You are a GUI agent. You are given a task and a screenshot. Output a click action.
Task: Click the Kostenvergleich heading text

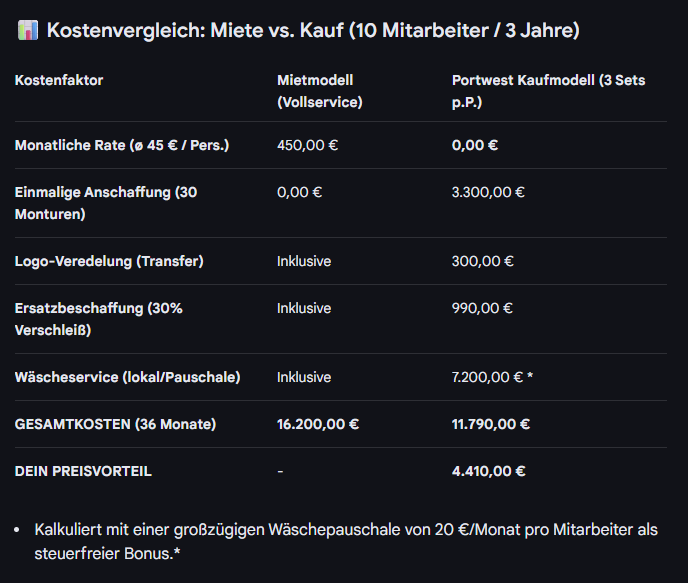coord(312,31)
